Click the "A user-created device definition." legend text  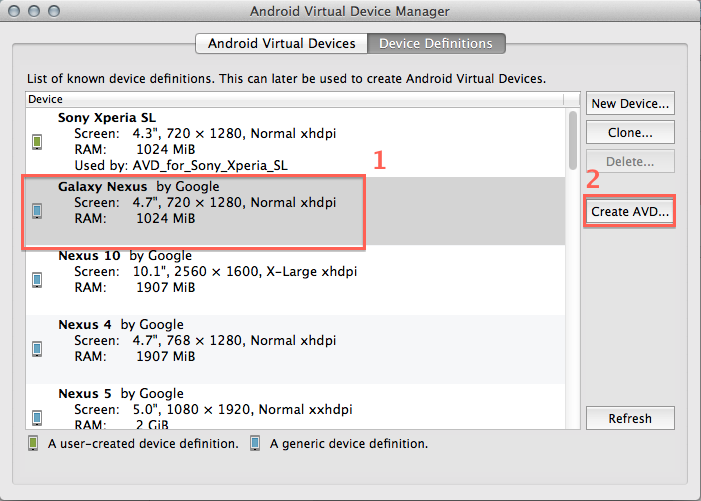(143, 444)
